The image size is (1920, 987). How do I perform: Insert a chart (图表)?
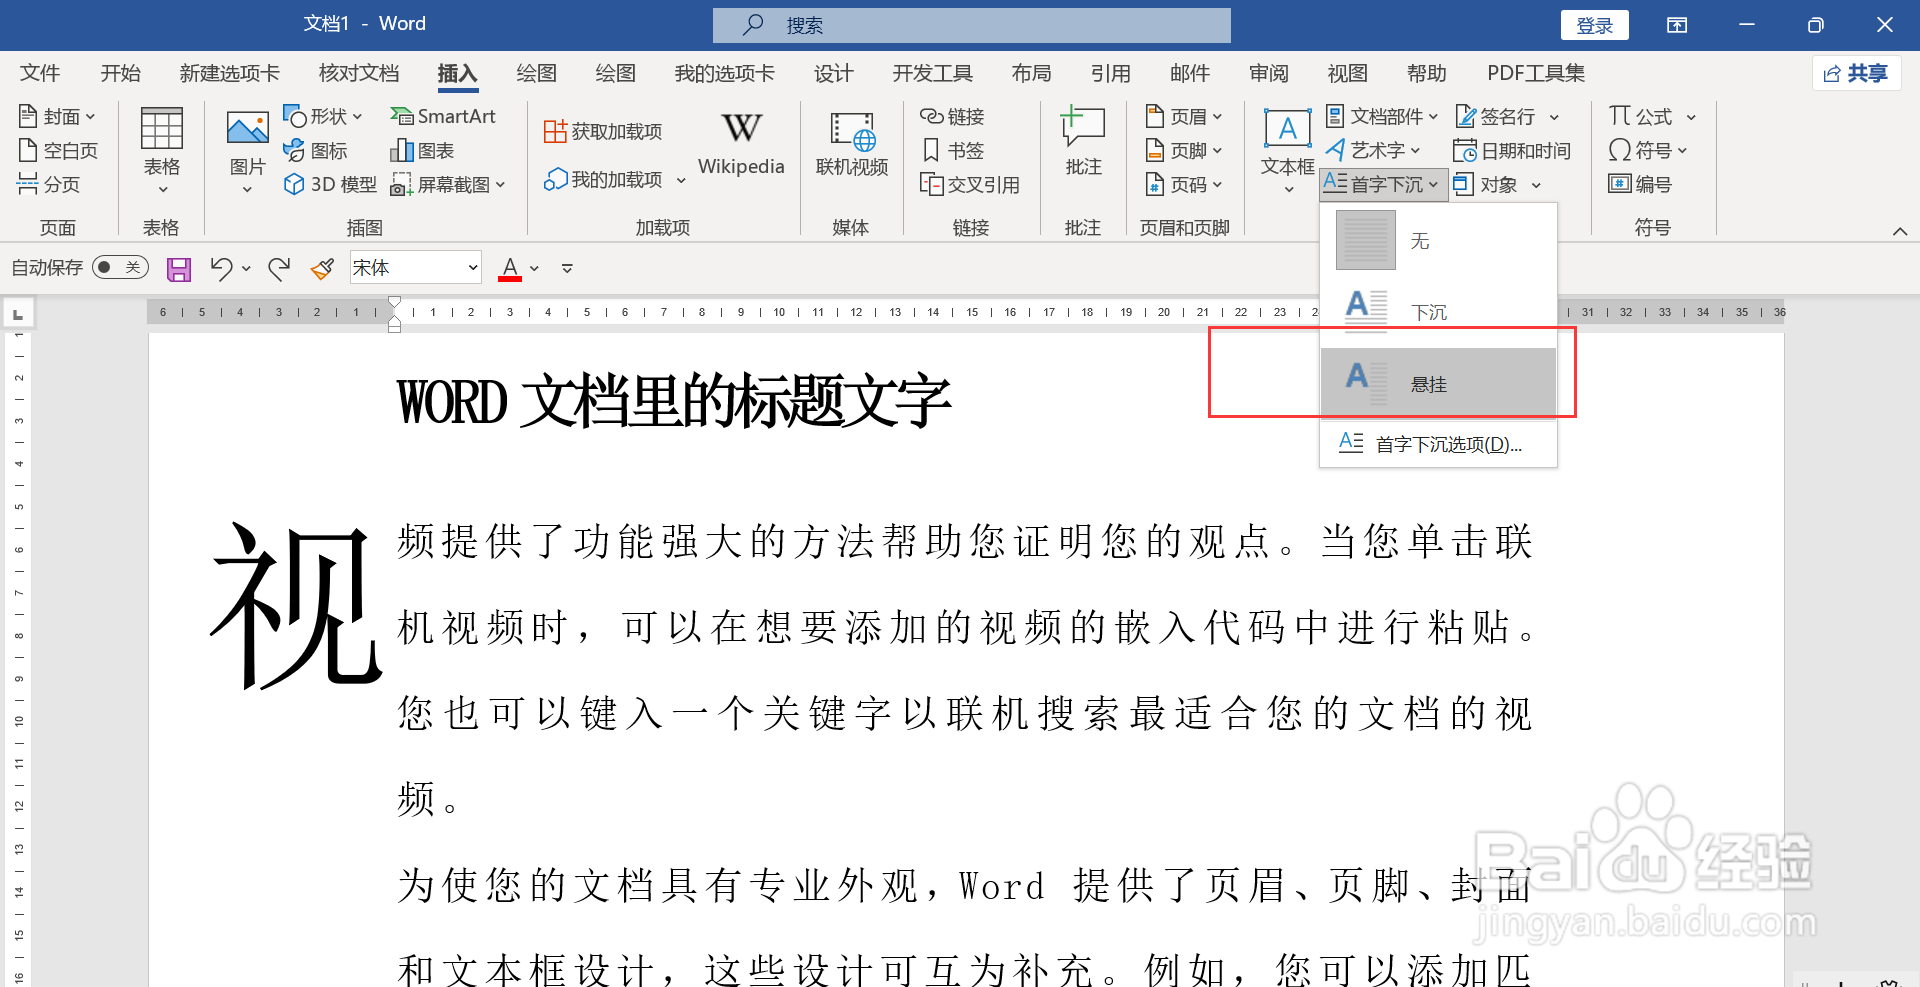(x=422, y=151)
